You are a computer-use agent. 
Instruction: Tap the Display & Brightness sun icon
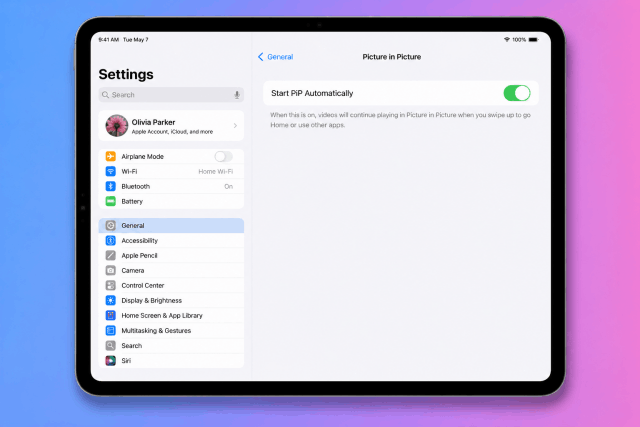(111, 300)
